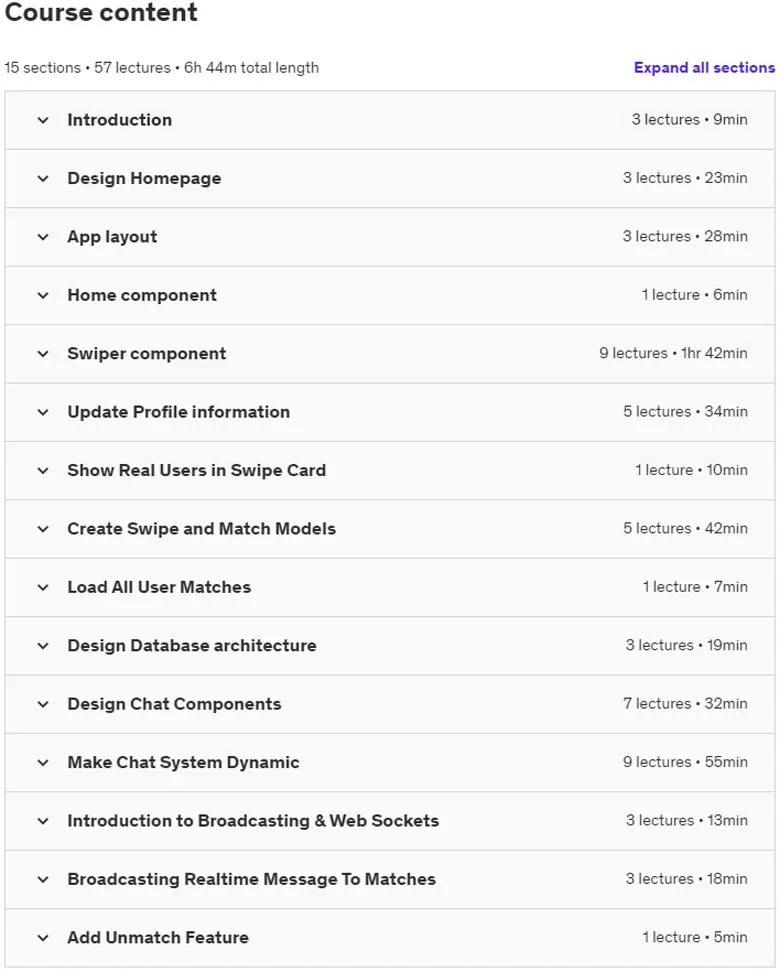Open the Add Unmatch Feature section title

pyautogui.click(x=158, y=937)
